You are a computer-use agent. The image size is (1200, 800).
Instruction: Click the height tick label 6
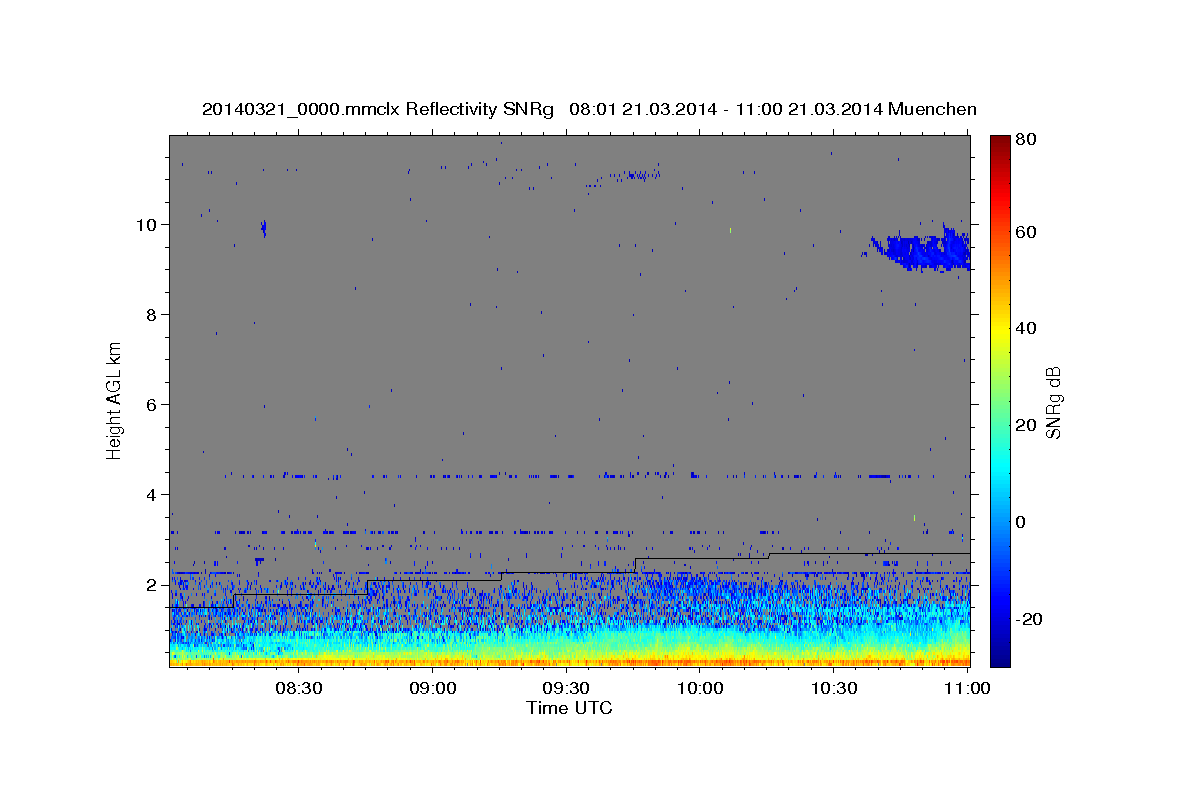153,404
